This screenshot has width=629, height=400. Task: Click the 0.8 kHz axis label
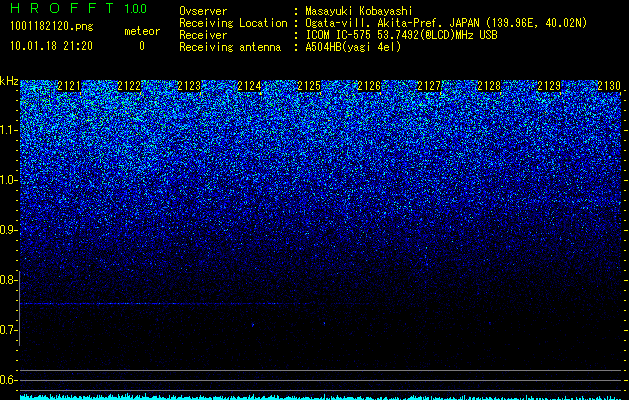pyautogui.click(x=9, y=280)
